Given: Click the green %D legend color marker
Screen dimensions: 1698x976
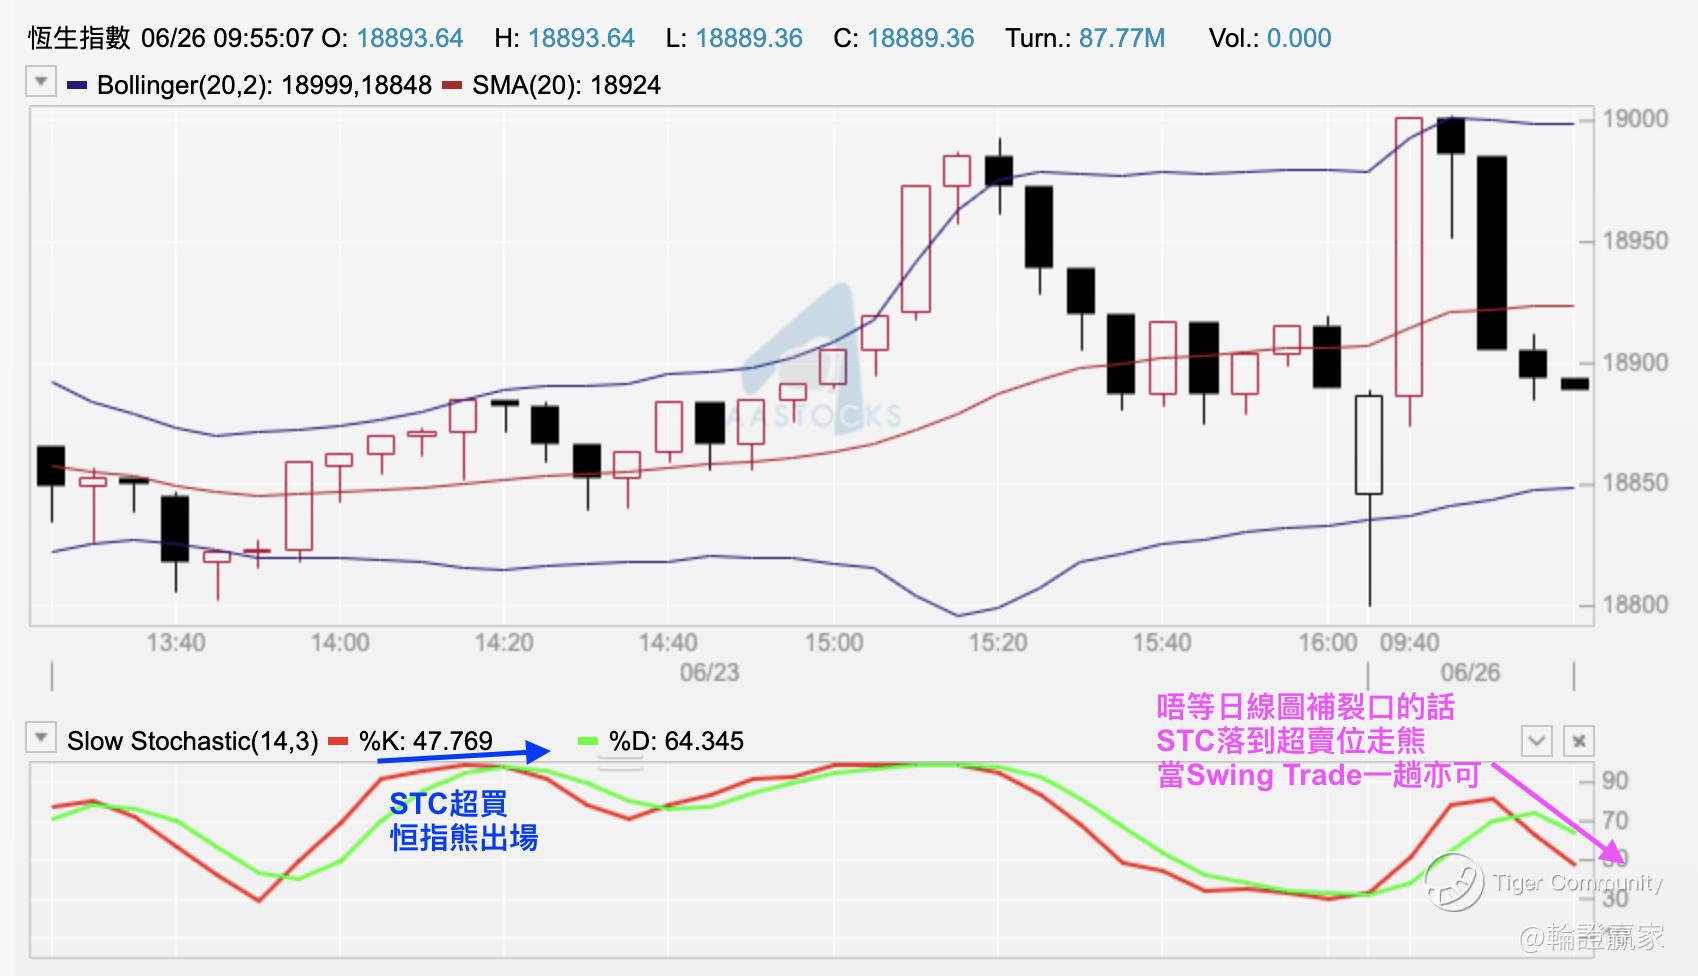Looking at the screenshot, I should coord(588,742).
